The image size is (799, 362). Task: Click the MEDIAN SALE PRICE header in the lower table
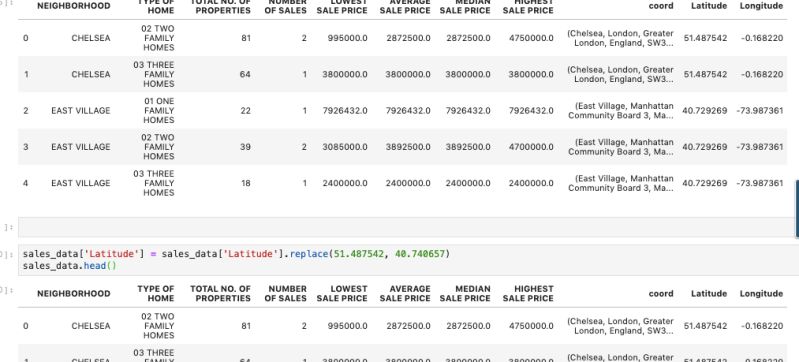(x=465, y=294)
